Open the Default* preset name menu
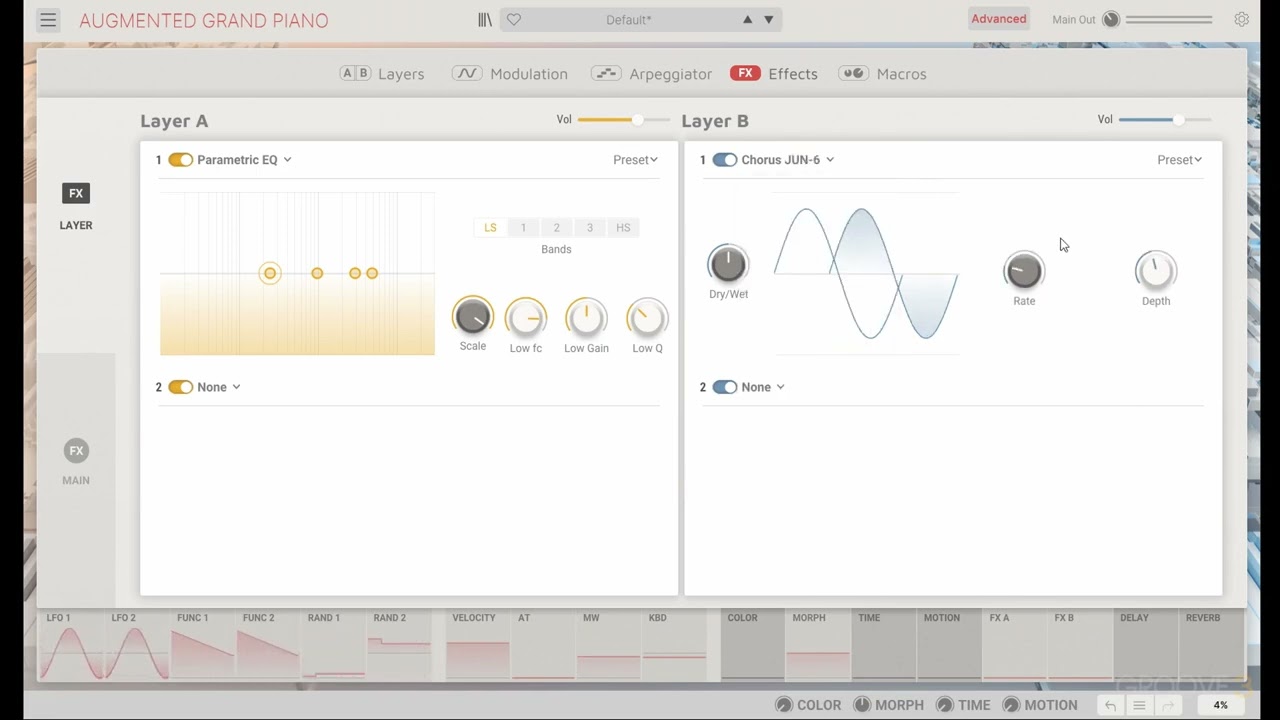The width and height of the screenshot is (1280, 720). 628,20
